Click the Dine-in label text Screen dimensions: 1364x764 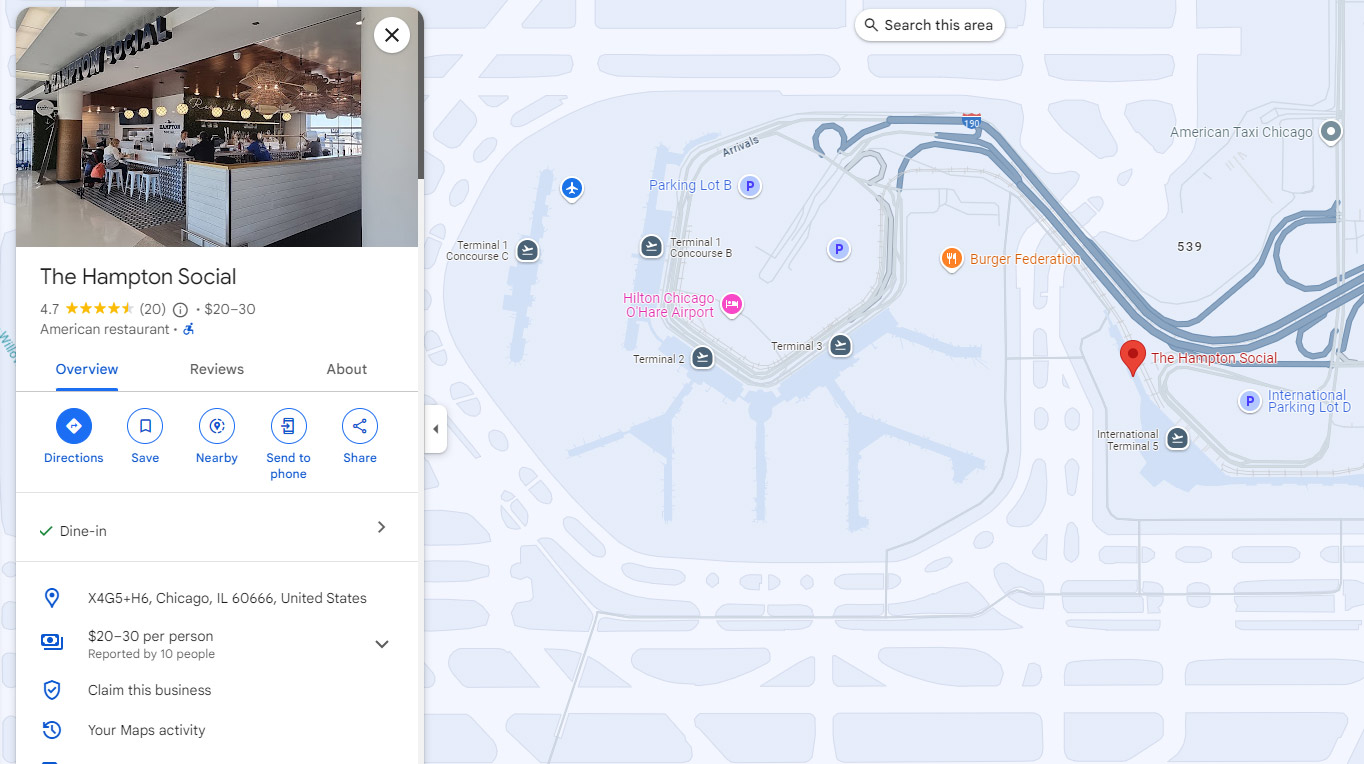point(83,531)
